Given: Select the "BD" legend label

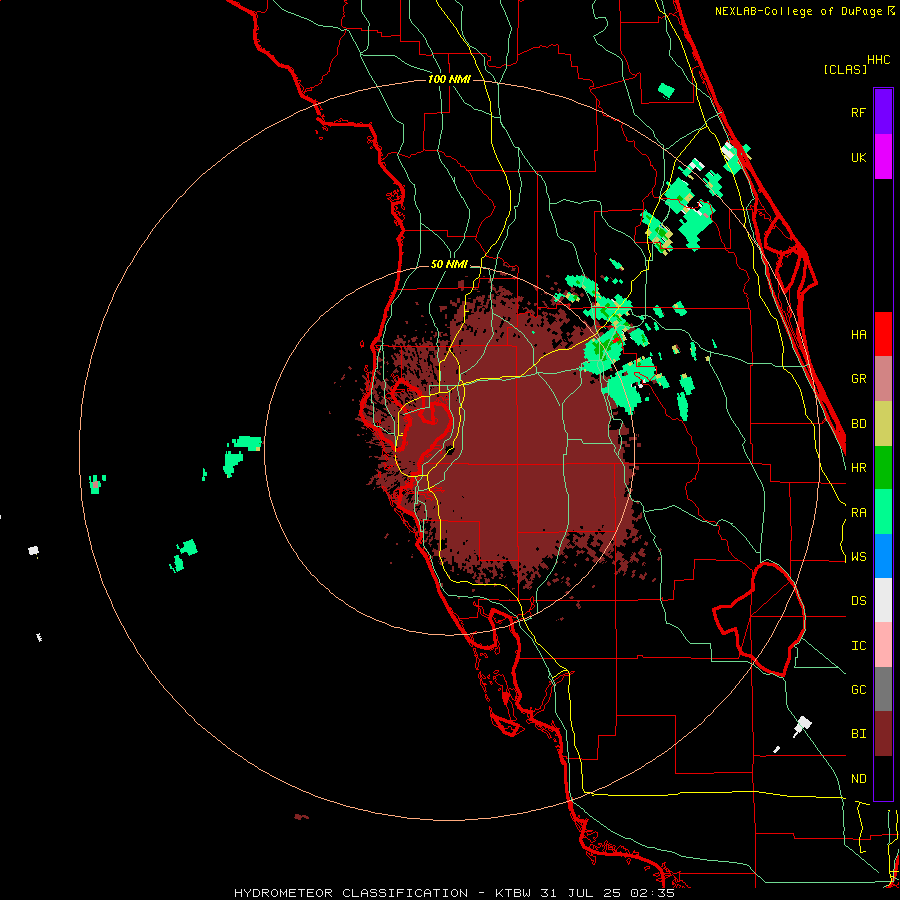Looking at the screenshot, I should coord(858,424).
